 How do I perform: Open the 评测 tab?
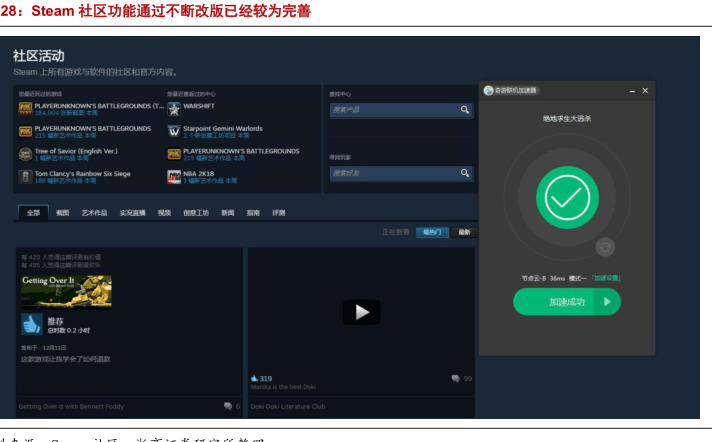[x=279, y=213]
